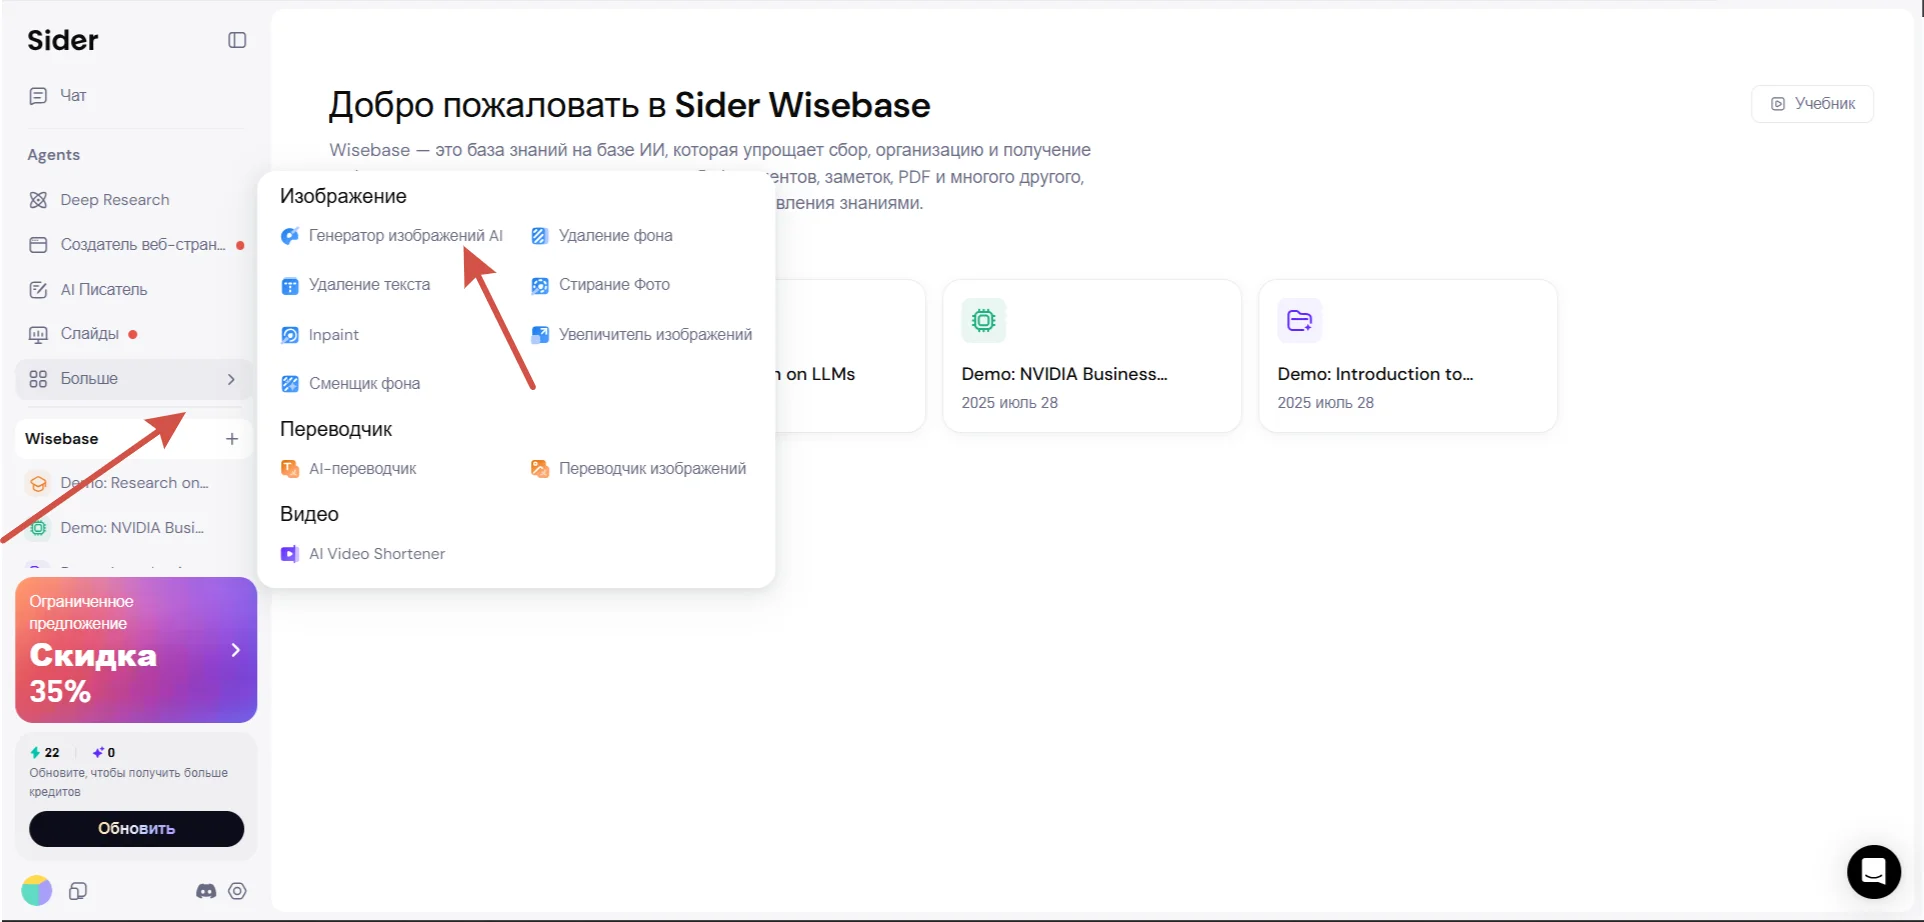1924x922 pixels.
Task: Expand the Больше menu chevron
Action: click(x=231, y=379)
